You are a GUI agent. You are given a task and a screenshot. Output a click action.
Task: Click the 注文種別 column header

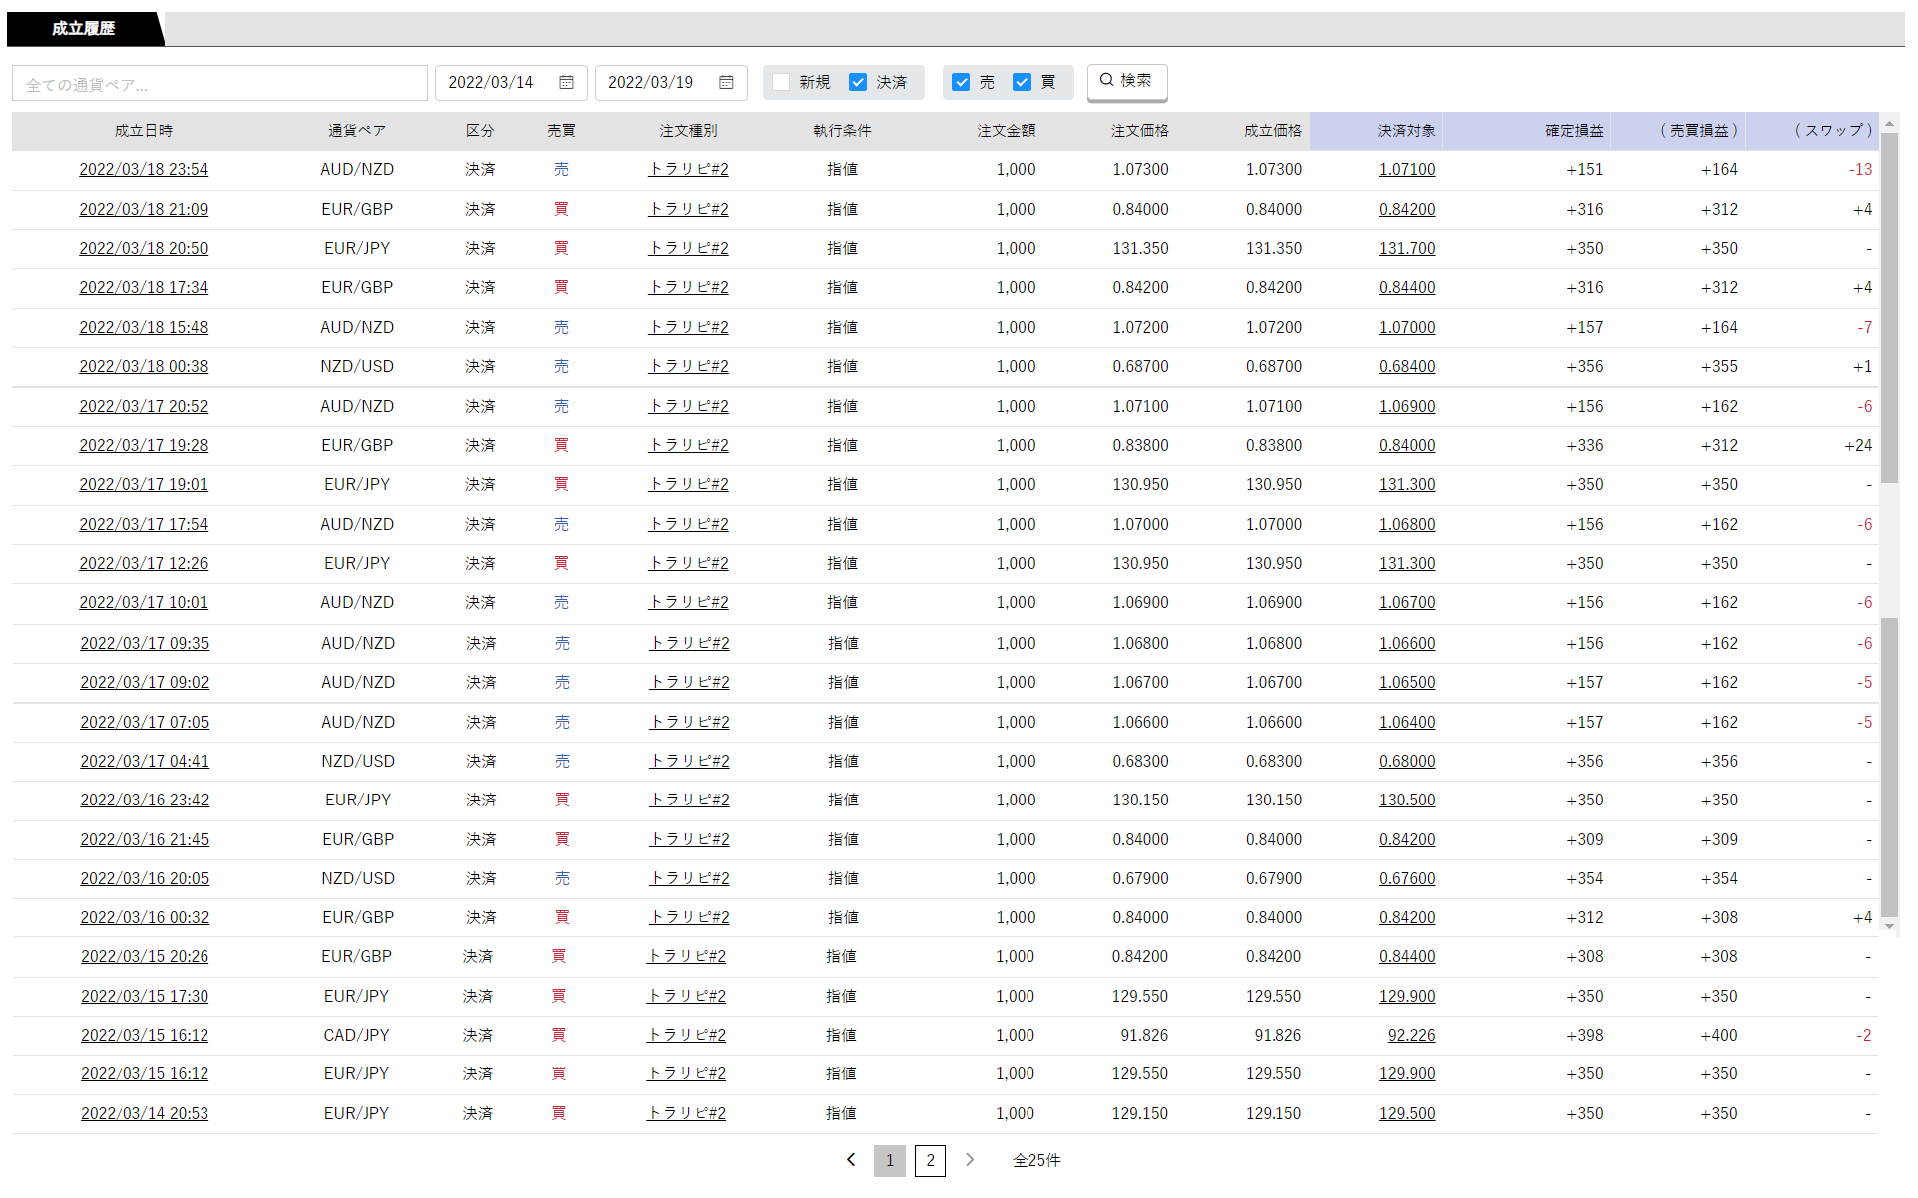[688, 131]
